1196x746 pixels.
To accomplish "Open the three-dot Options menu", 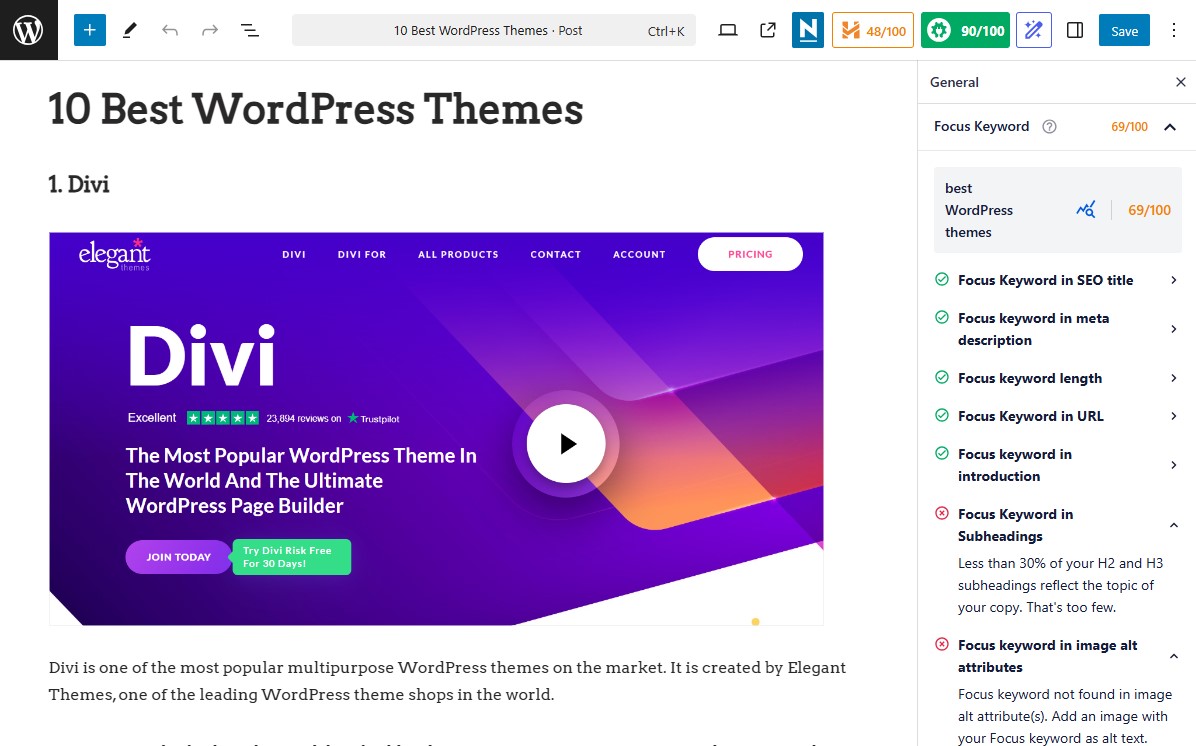I will (1173, 31).
